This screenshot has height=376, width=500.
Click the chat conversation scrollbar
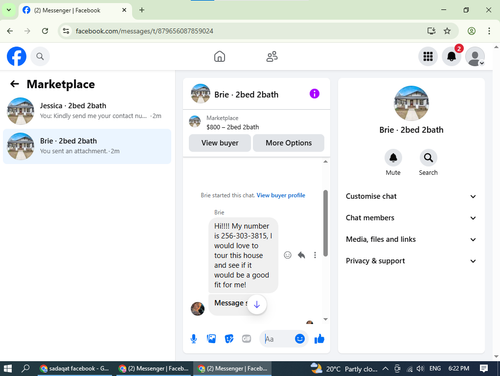click(325, 223)
